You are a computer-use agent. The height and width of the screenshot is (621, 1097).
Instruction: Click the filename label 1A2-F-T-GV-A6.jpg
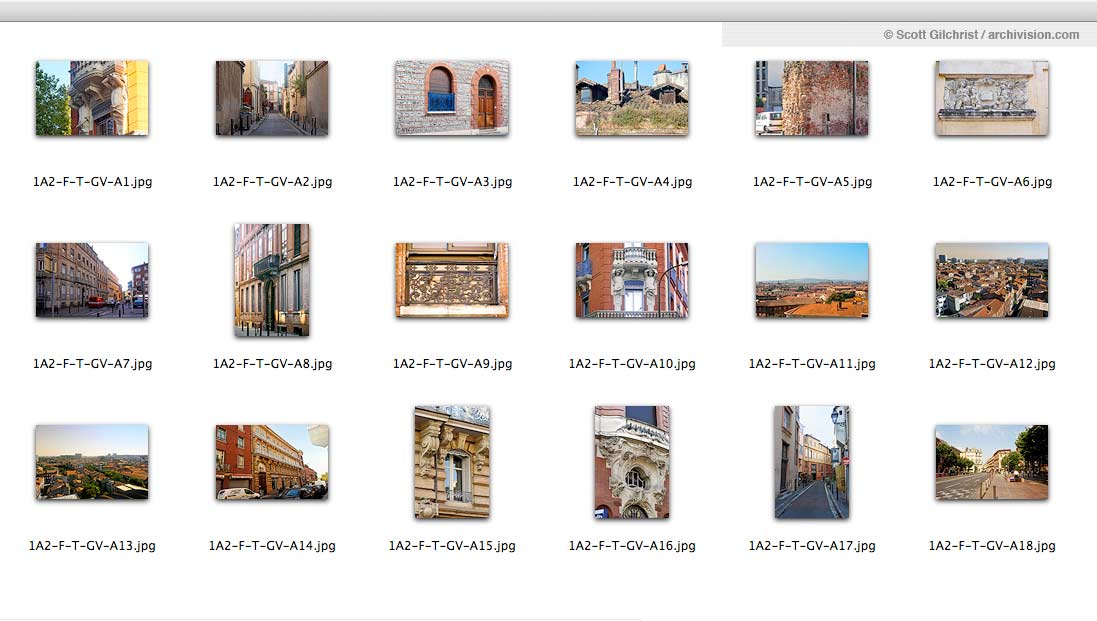click(992, 182)
